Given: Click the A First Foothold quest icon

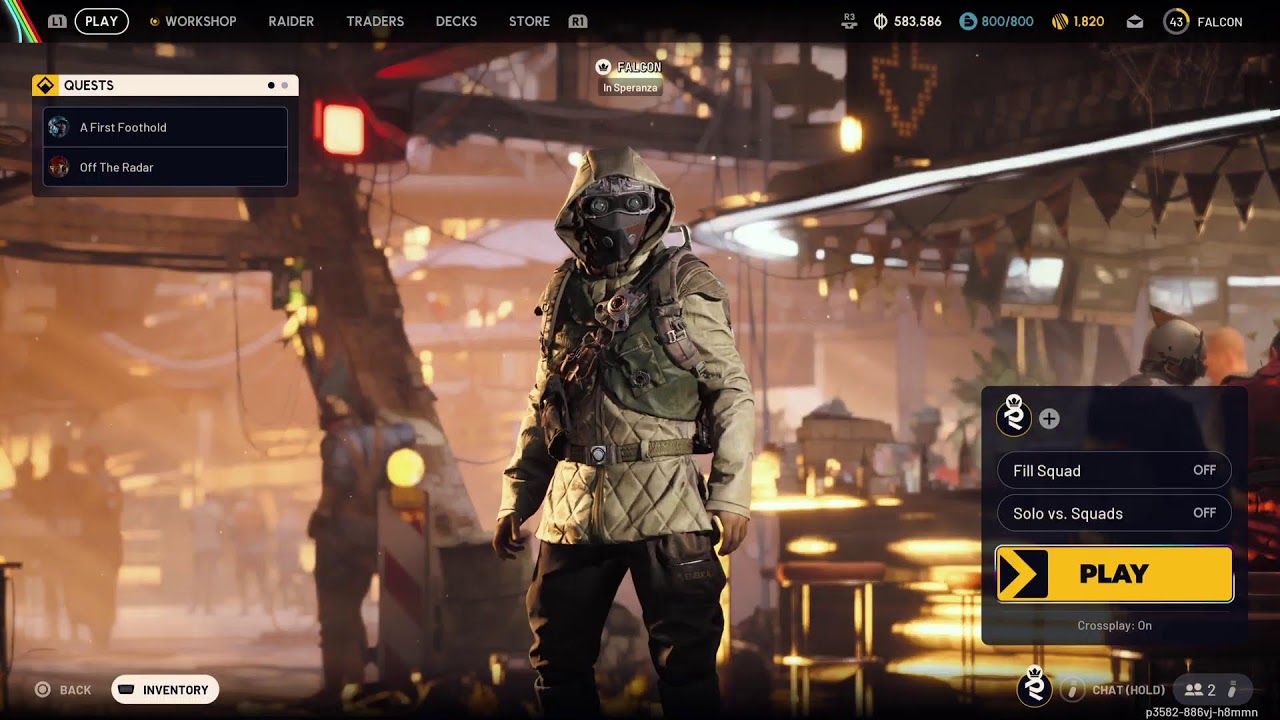Looking at the screenshot, I should tap(59, 127).
